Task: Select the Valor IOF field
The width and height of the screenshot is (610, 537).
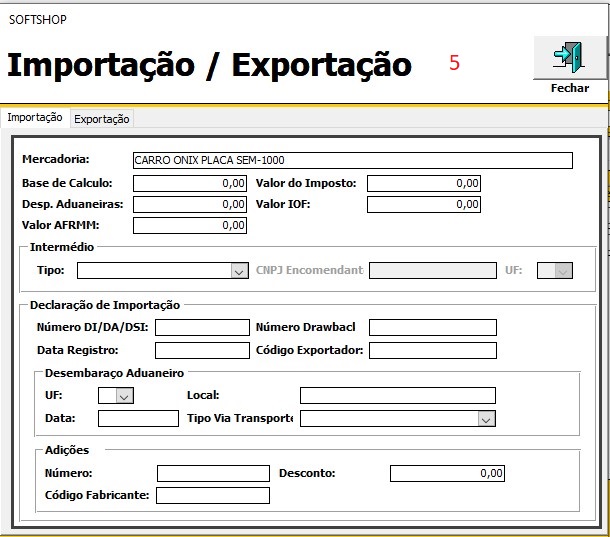Action: [424, 204]
